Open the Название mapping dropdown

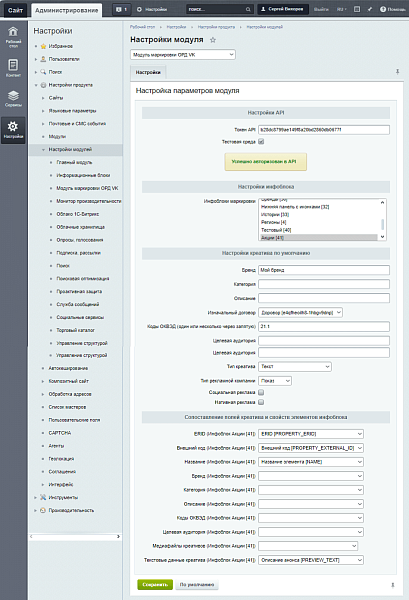click(x=311, y=462)
